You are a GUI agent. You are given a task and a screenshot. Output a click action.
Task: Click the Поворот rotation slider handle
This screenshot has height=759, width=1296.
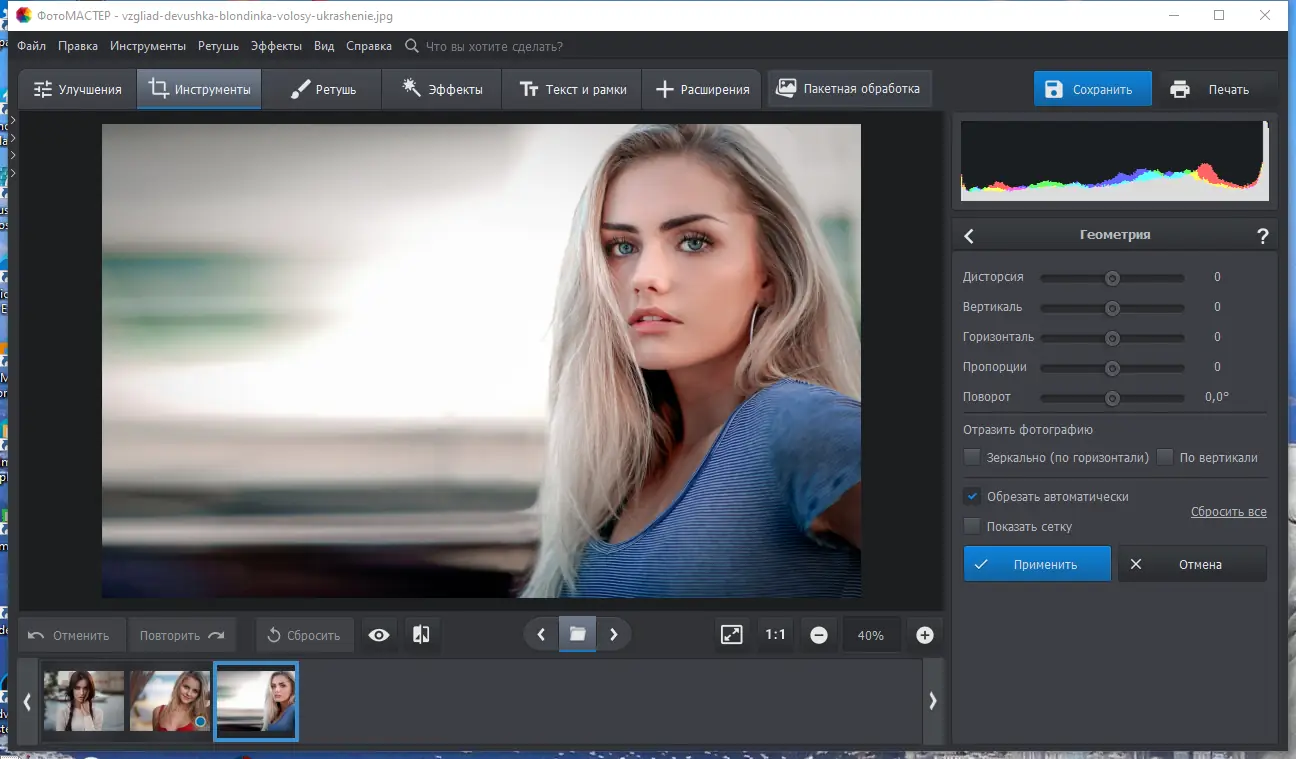[x=1111, y=398]
